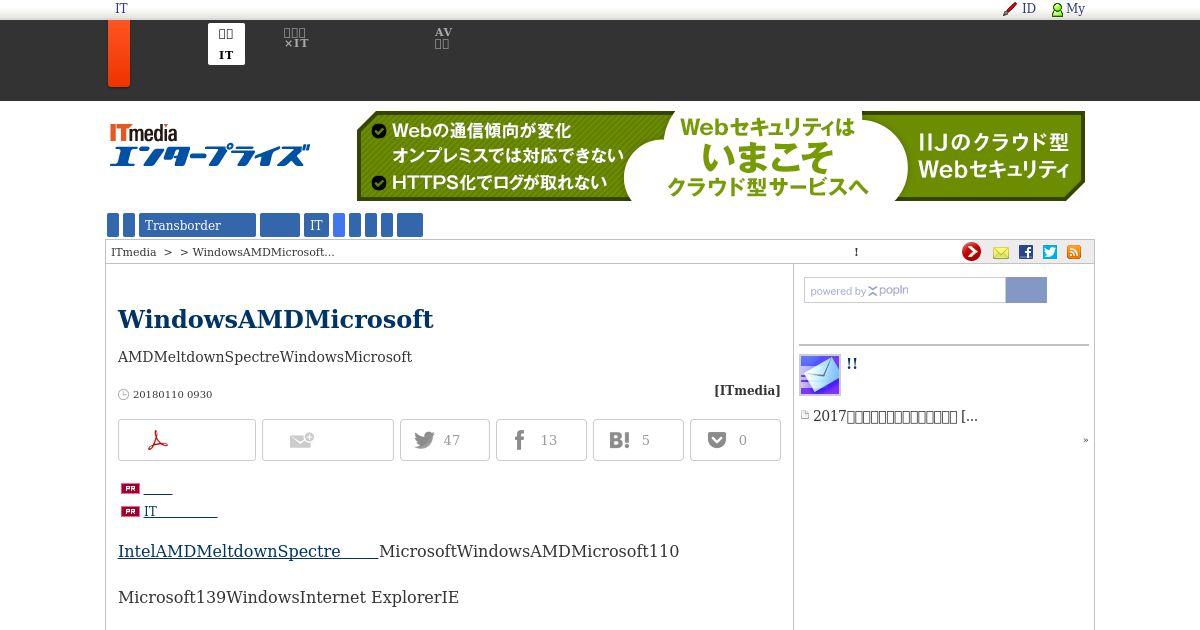Select the AV tab in dark header
1200x630 pixels.
coord(443,38)
